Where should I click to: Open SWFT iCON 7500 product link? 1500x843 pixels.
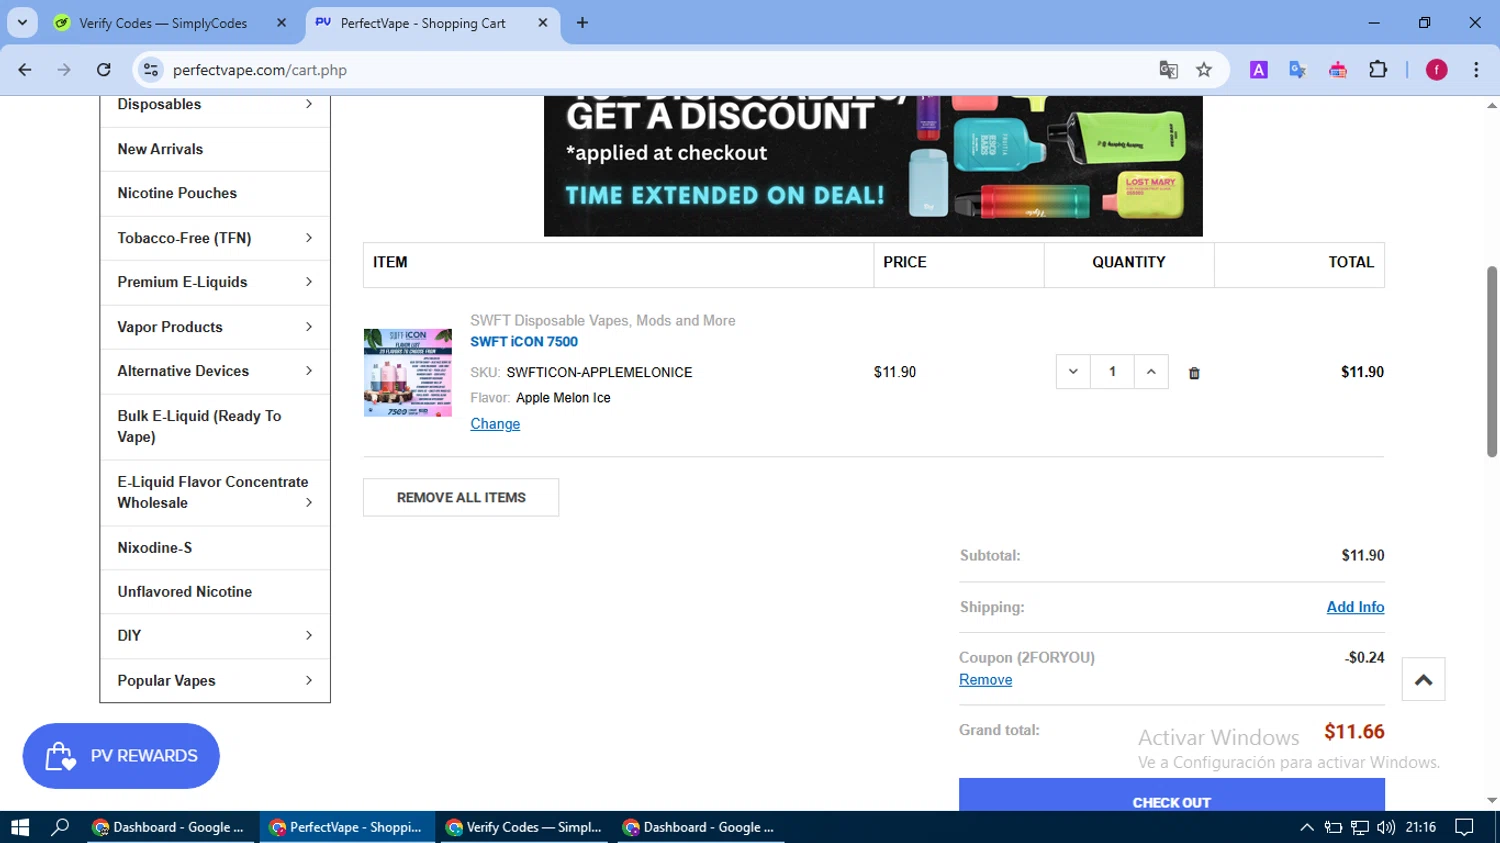pyautogui.click(x=524, y=342)
